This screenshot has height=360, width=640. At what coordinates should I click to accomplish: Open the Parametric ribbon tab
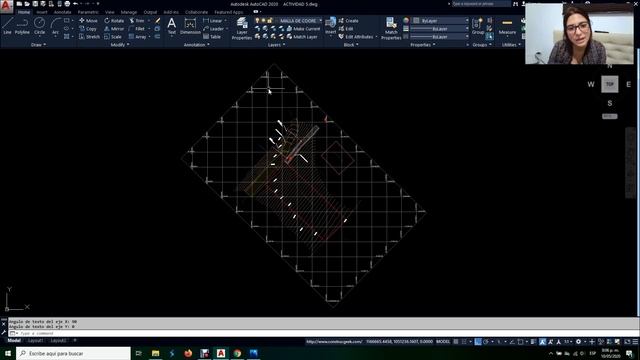[x=88, y=12]
